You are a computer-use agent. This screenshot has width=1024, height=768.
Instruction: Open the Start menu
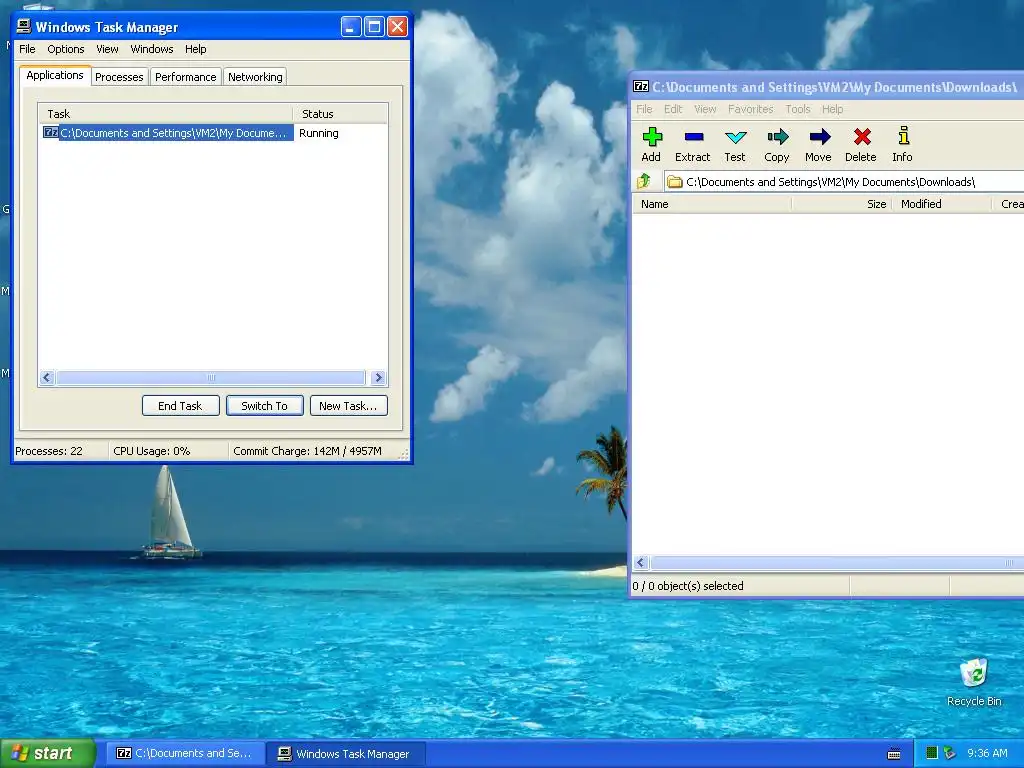(x=48, y=754)
